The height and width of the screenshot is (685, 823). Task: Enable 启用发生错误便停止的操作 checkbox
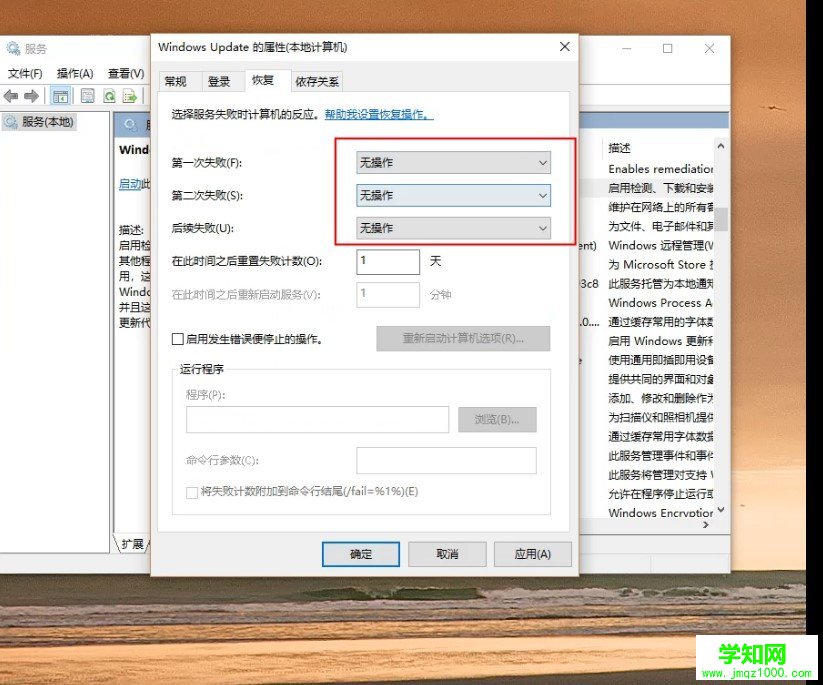tap(177, 339)
